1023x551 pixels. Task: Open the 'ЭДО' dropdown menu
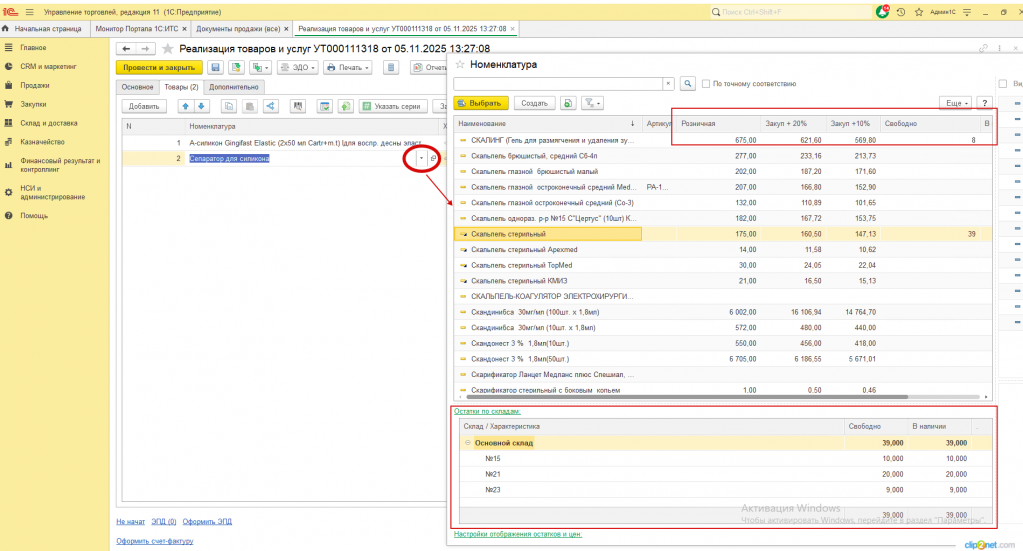tap(298, 67)
